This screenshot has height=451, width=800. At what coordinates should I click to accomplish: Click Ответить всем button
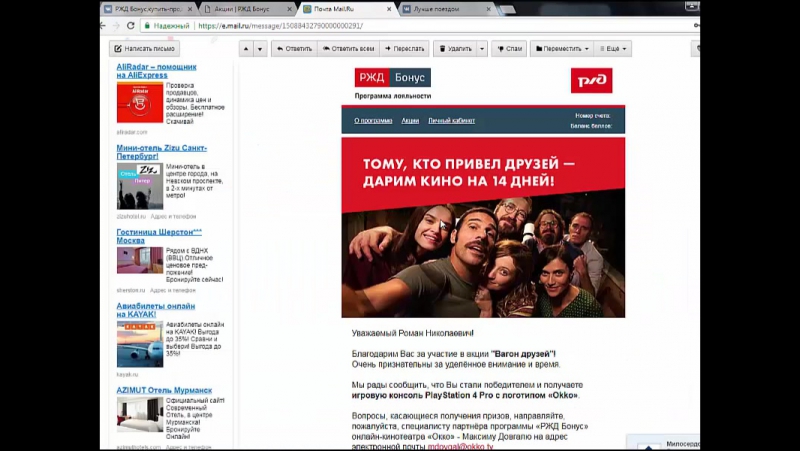pyautogui.click(x=348, y=48)
